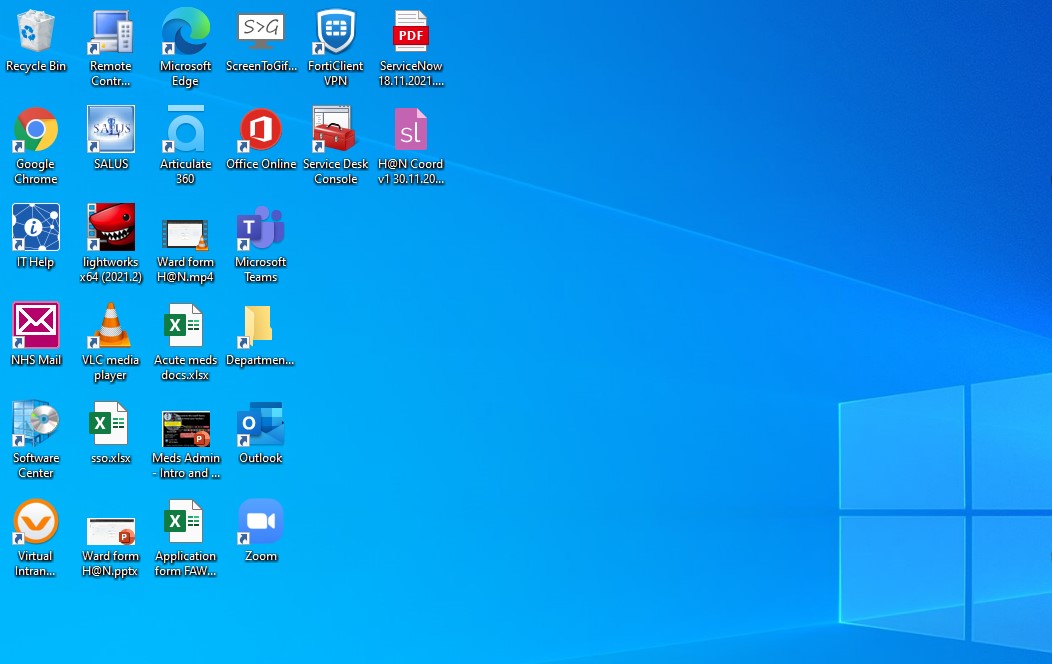The height and width of the screenshot is (664, 1052).
Task: Select the Recycle Bin icon
Action: click(x=36, y=32)
